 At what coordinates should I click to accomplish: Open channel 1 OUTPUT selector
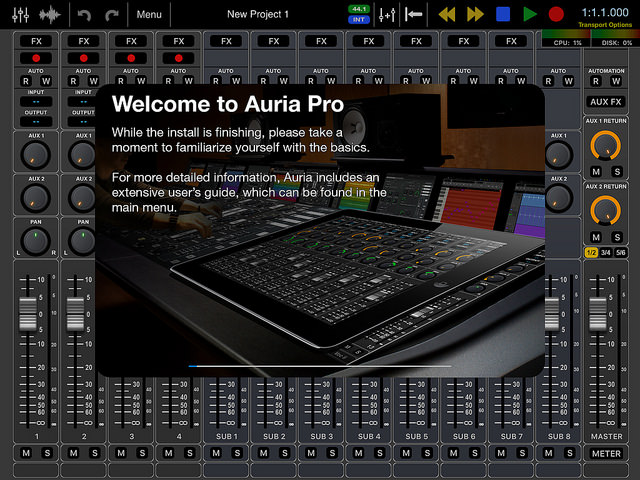coord(36,121)
